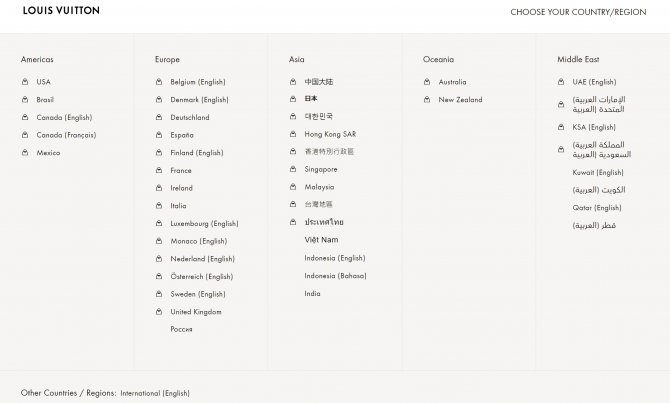Select Sweden (English) text link
The height and width of the screenshot is (403, 670).
(198, 294)
